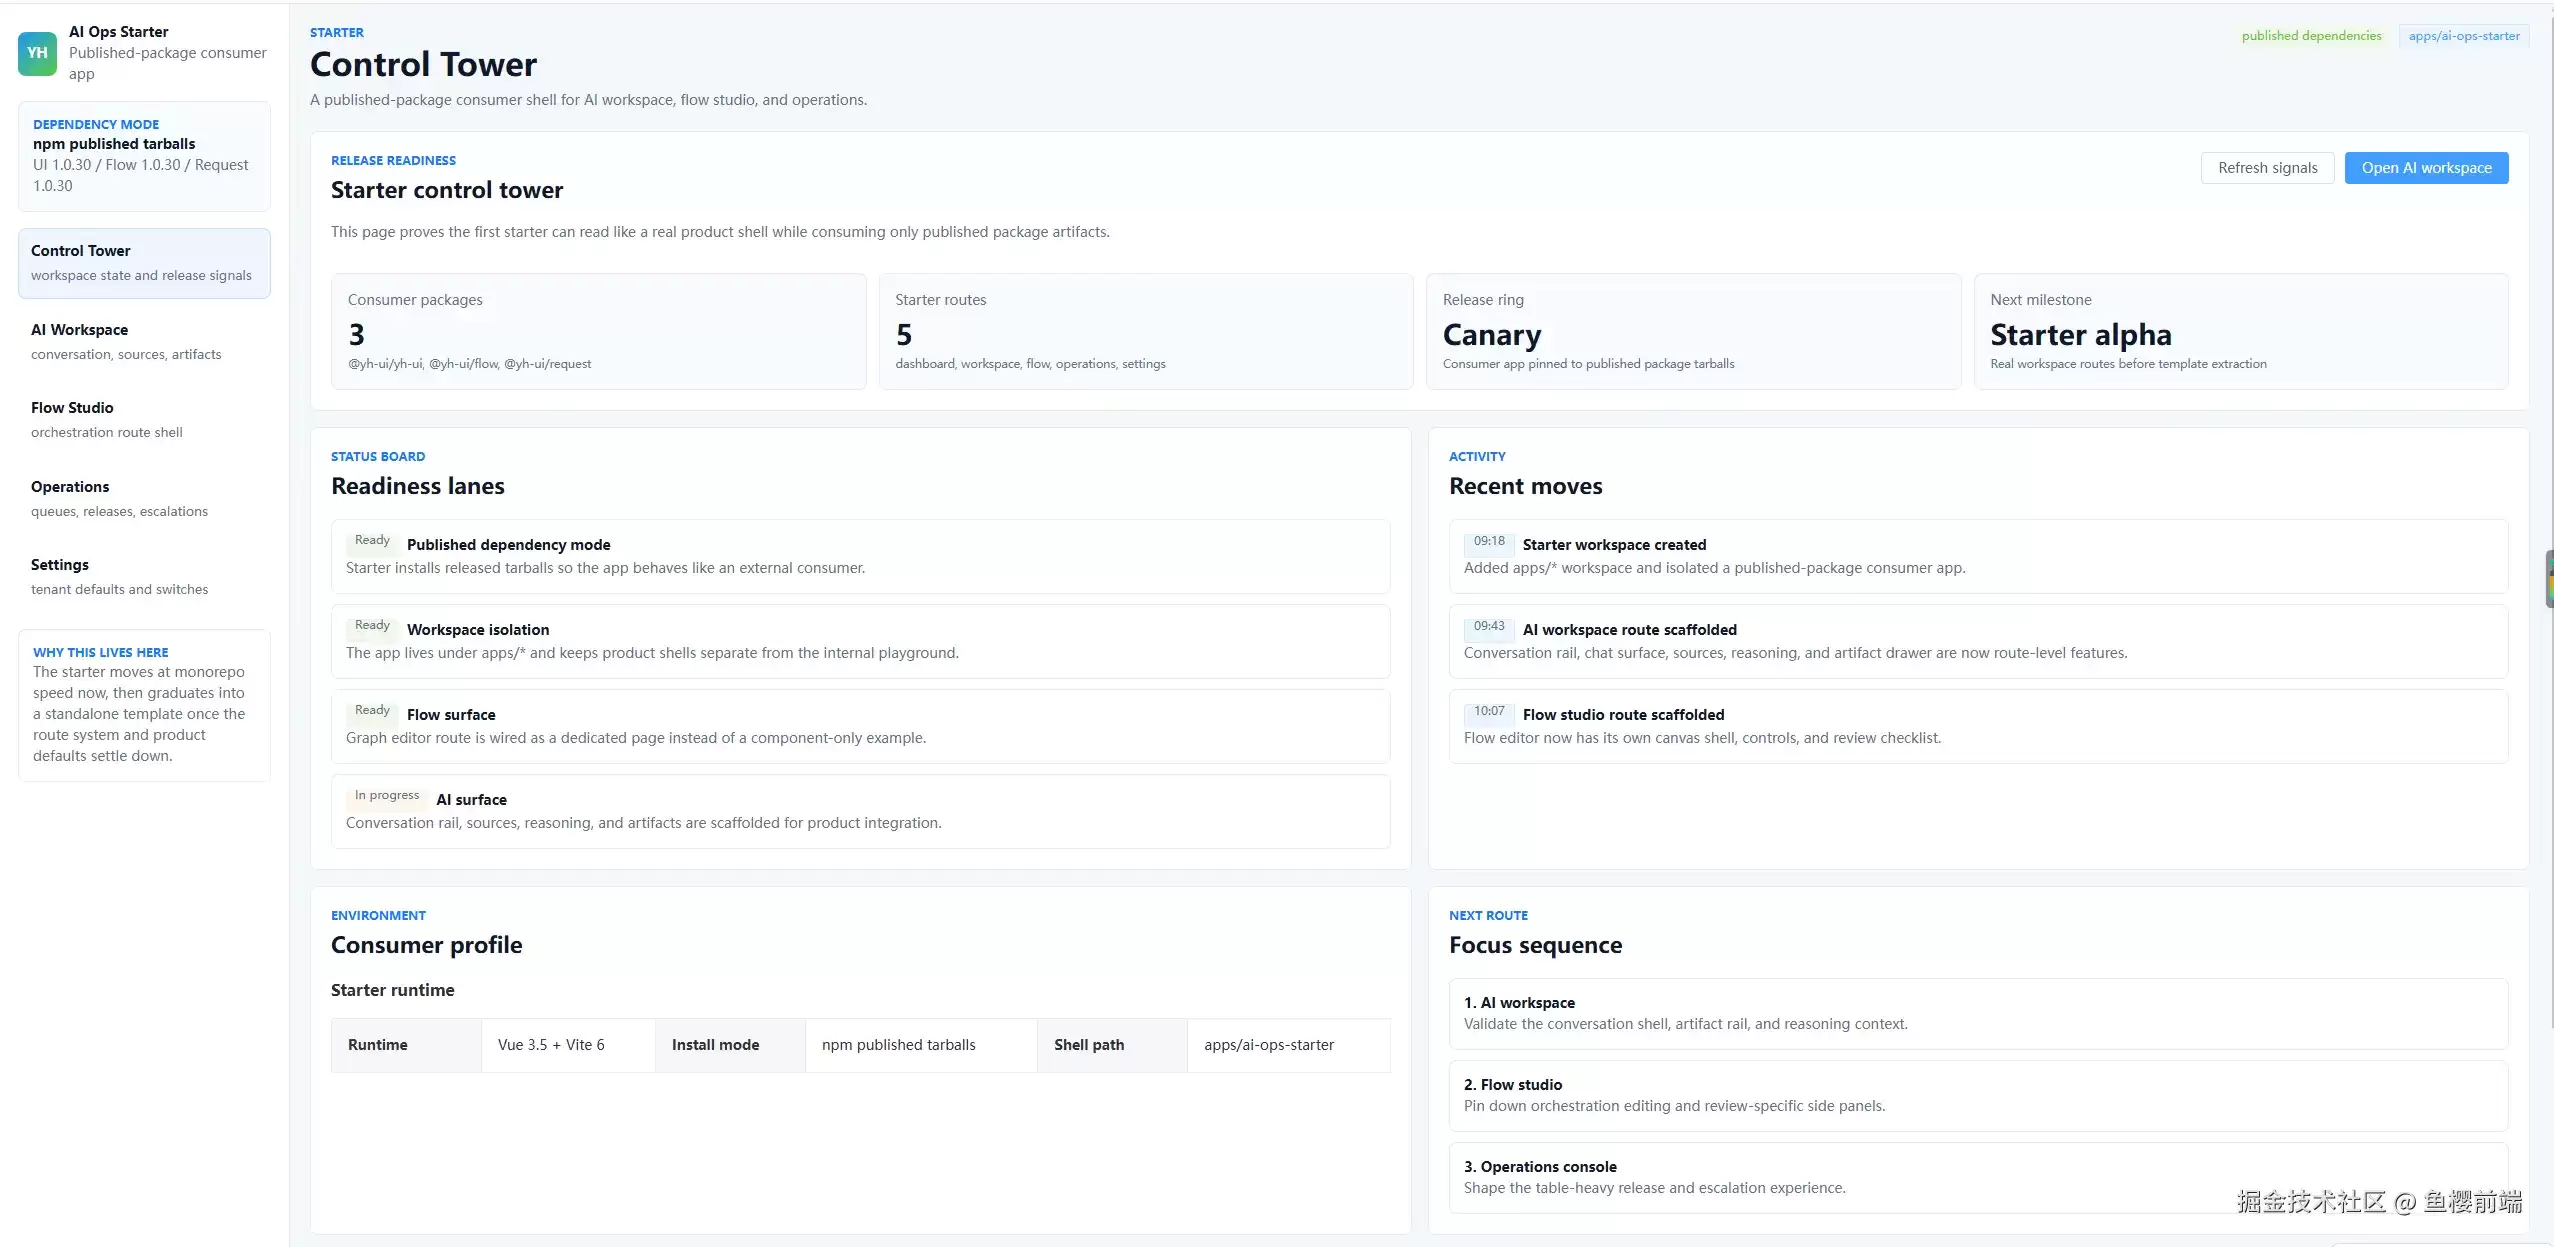The height and width of the screenshot is (1247, 2554).
Task: Select the Starter routes stat card
Action: [x=1146, y=331]
